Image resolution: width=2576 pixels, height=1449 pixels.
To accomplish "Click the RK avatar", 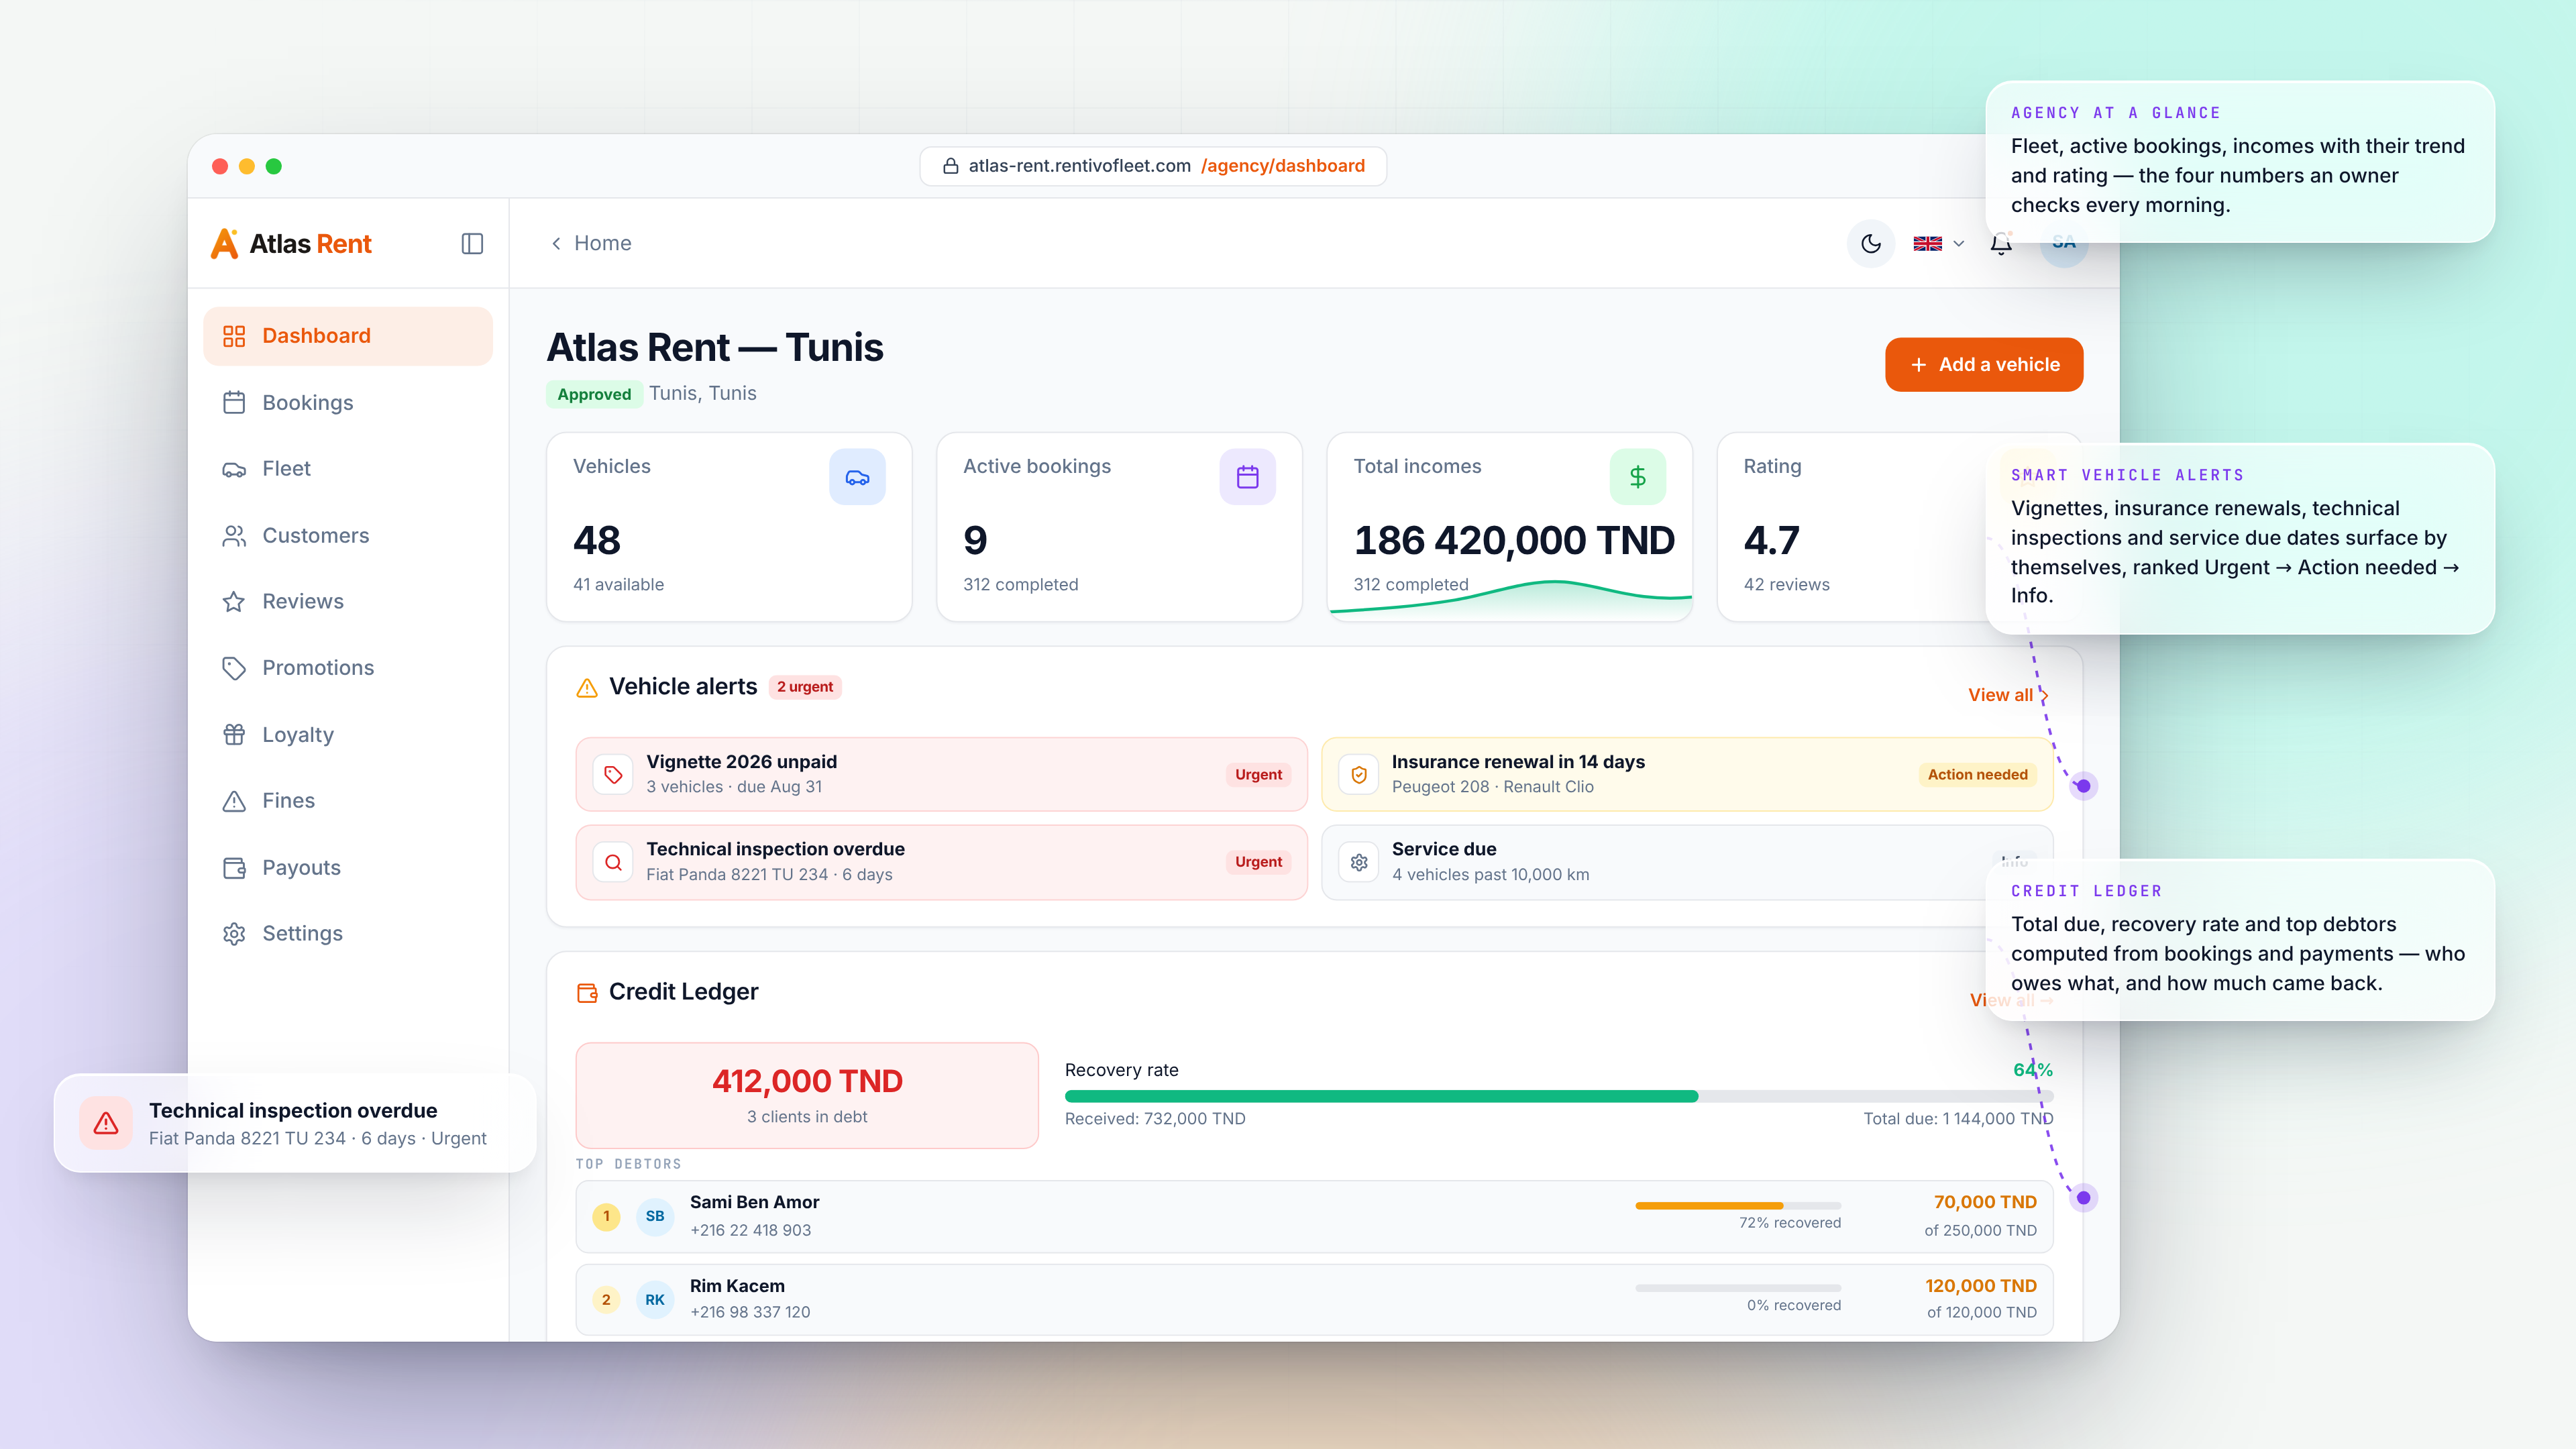I will (655, 1300).
